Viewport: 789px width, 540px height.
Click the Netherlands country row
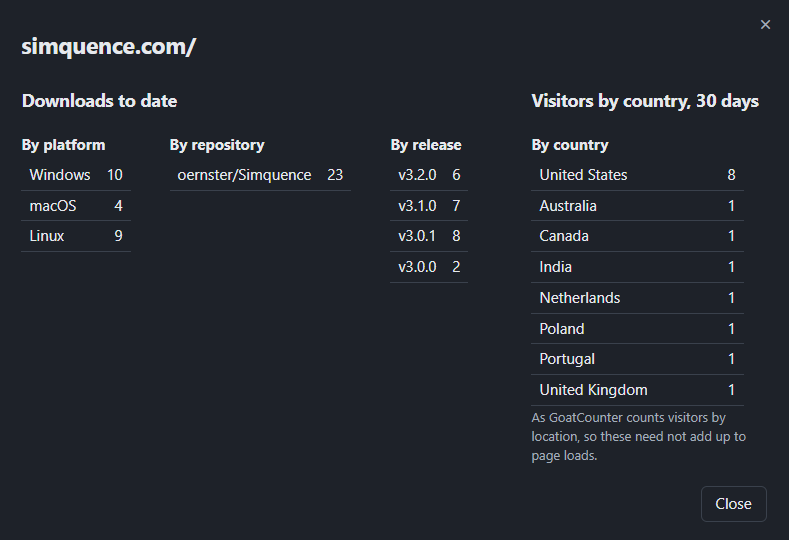pos(638,298)
